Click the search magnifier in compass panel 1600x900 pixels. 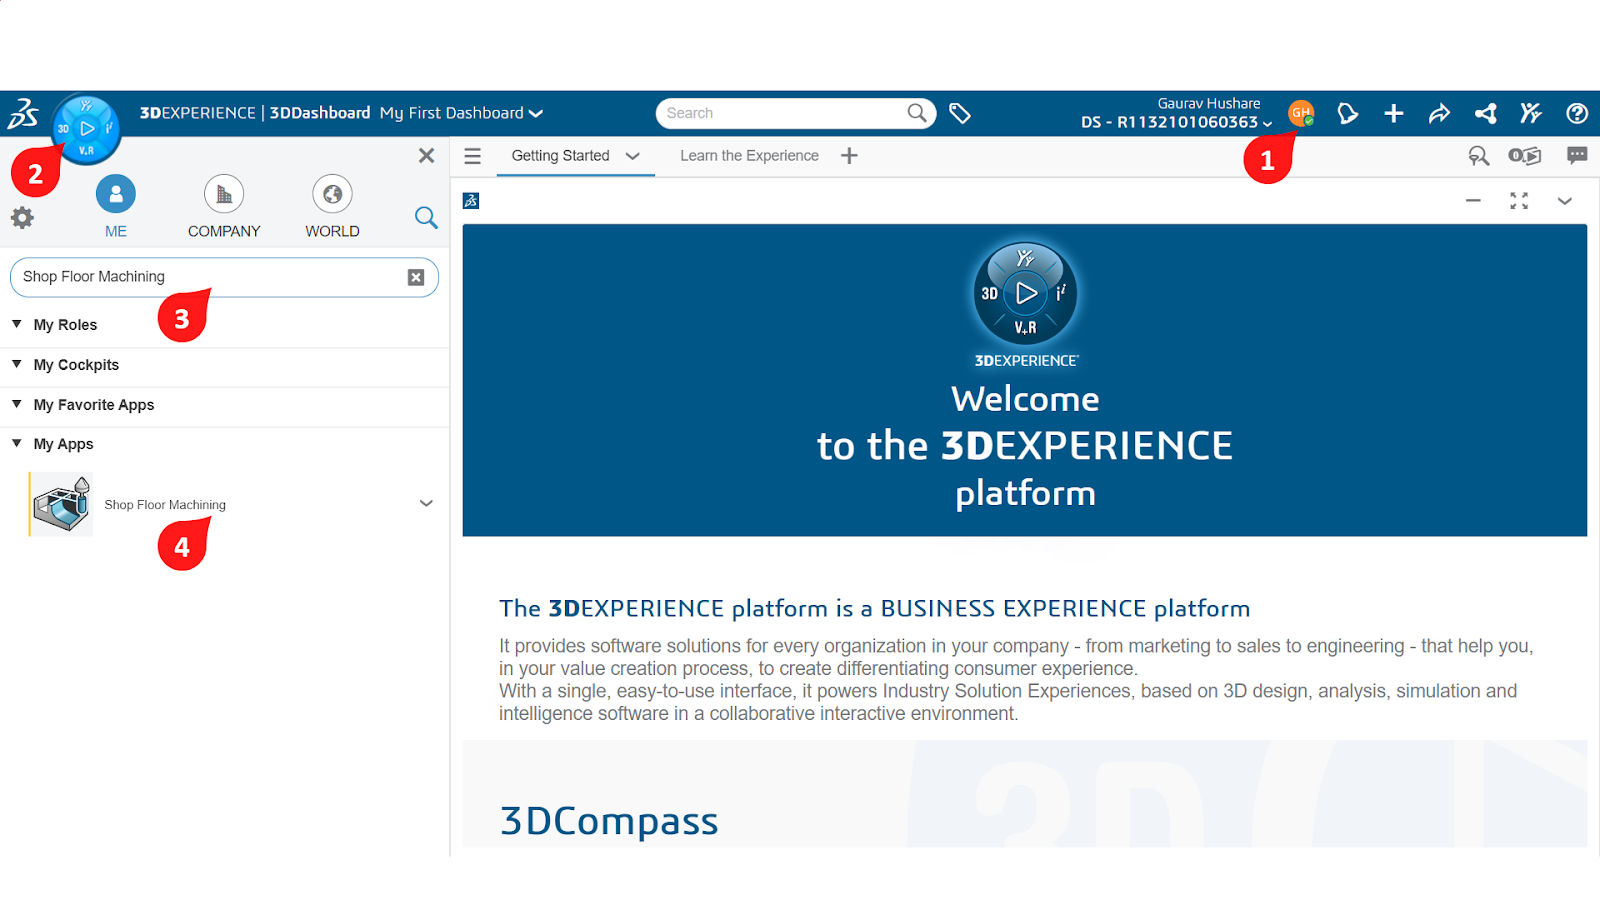click(426, 217)
